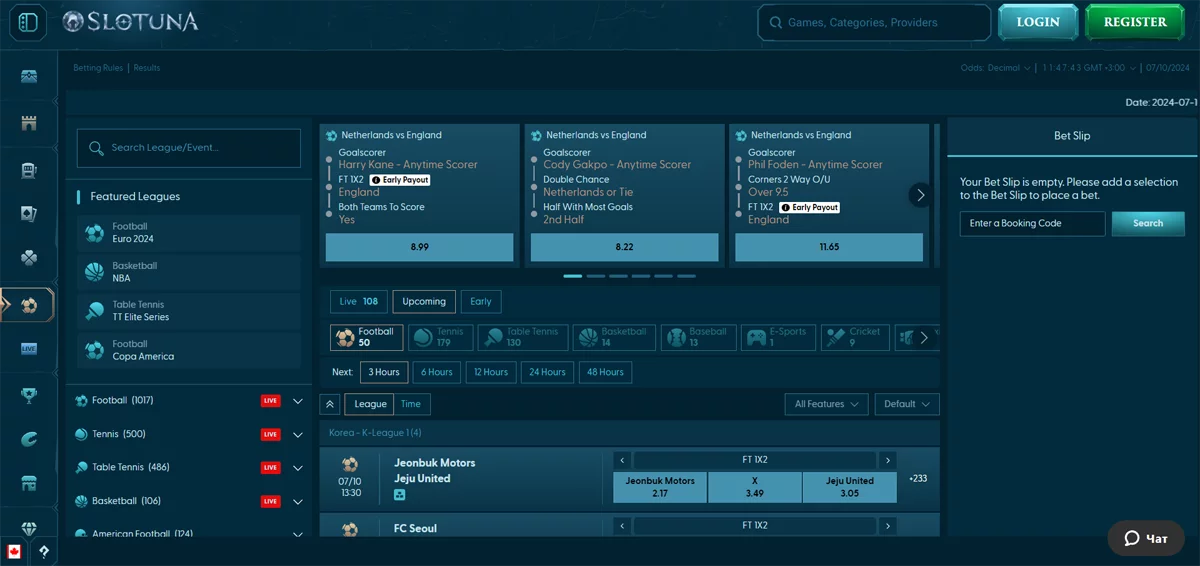The image size is (1200, 566).
Task: Select the Cricket 9 sport filter
Action: pyautogui.click(x=855, y=337)
